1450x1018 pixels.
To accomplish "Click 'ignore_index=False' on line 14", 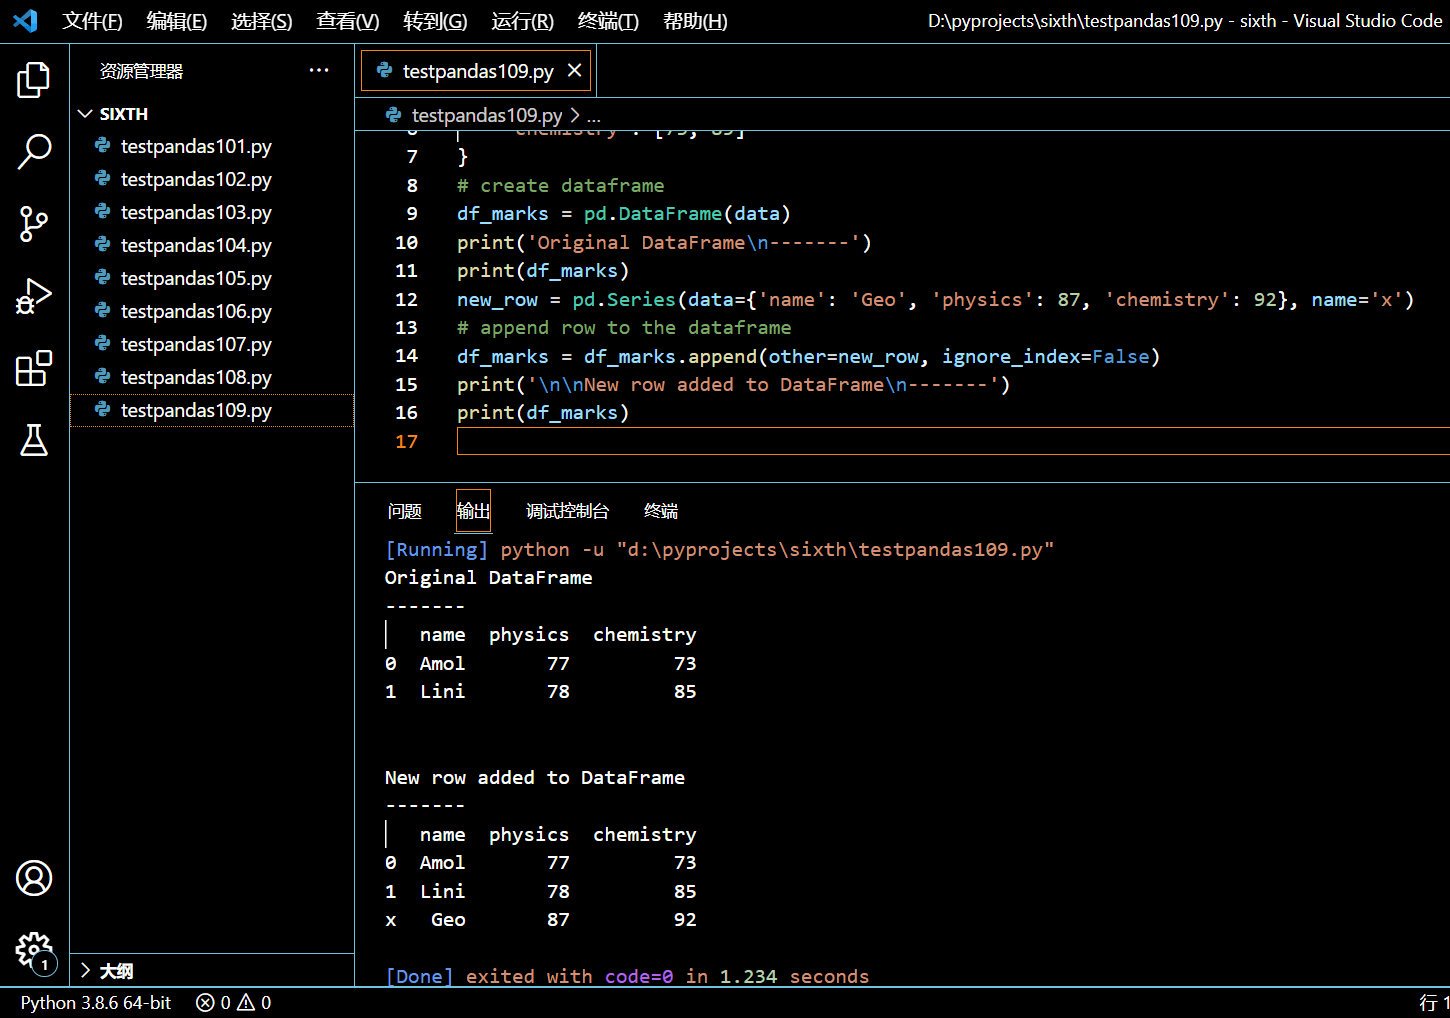I will coord(1045,356).
